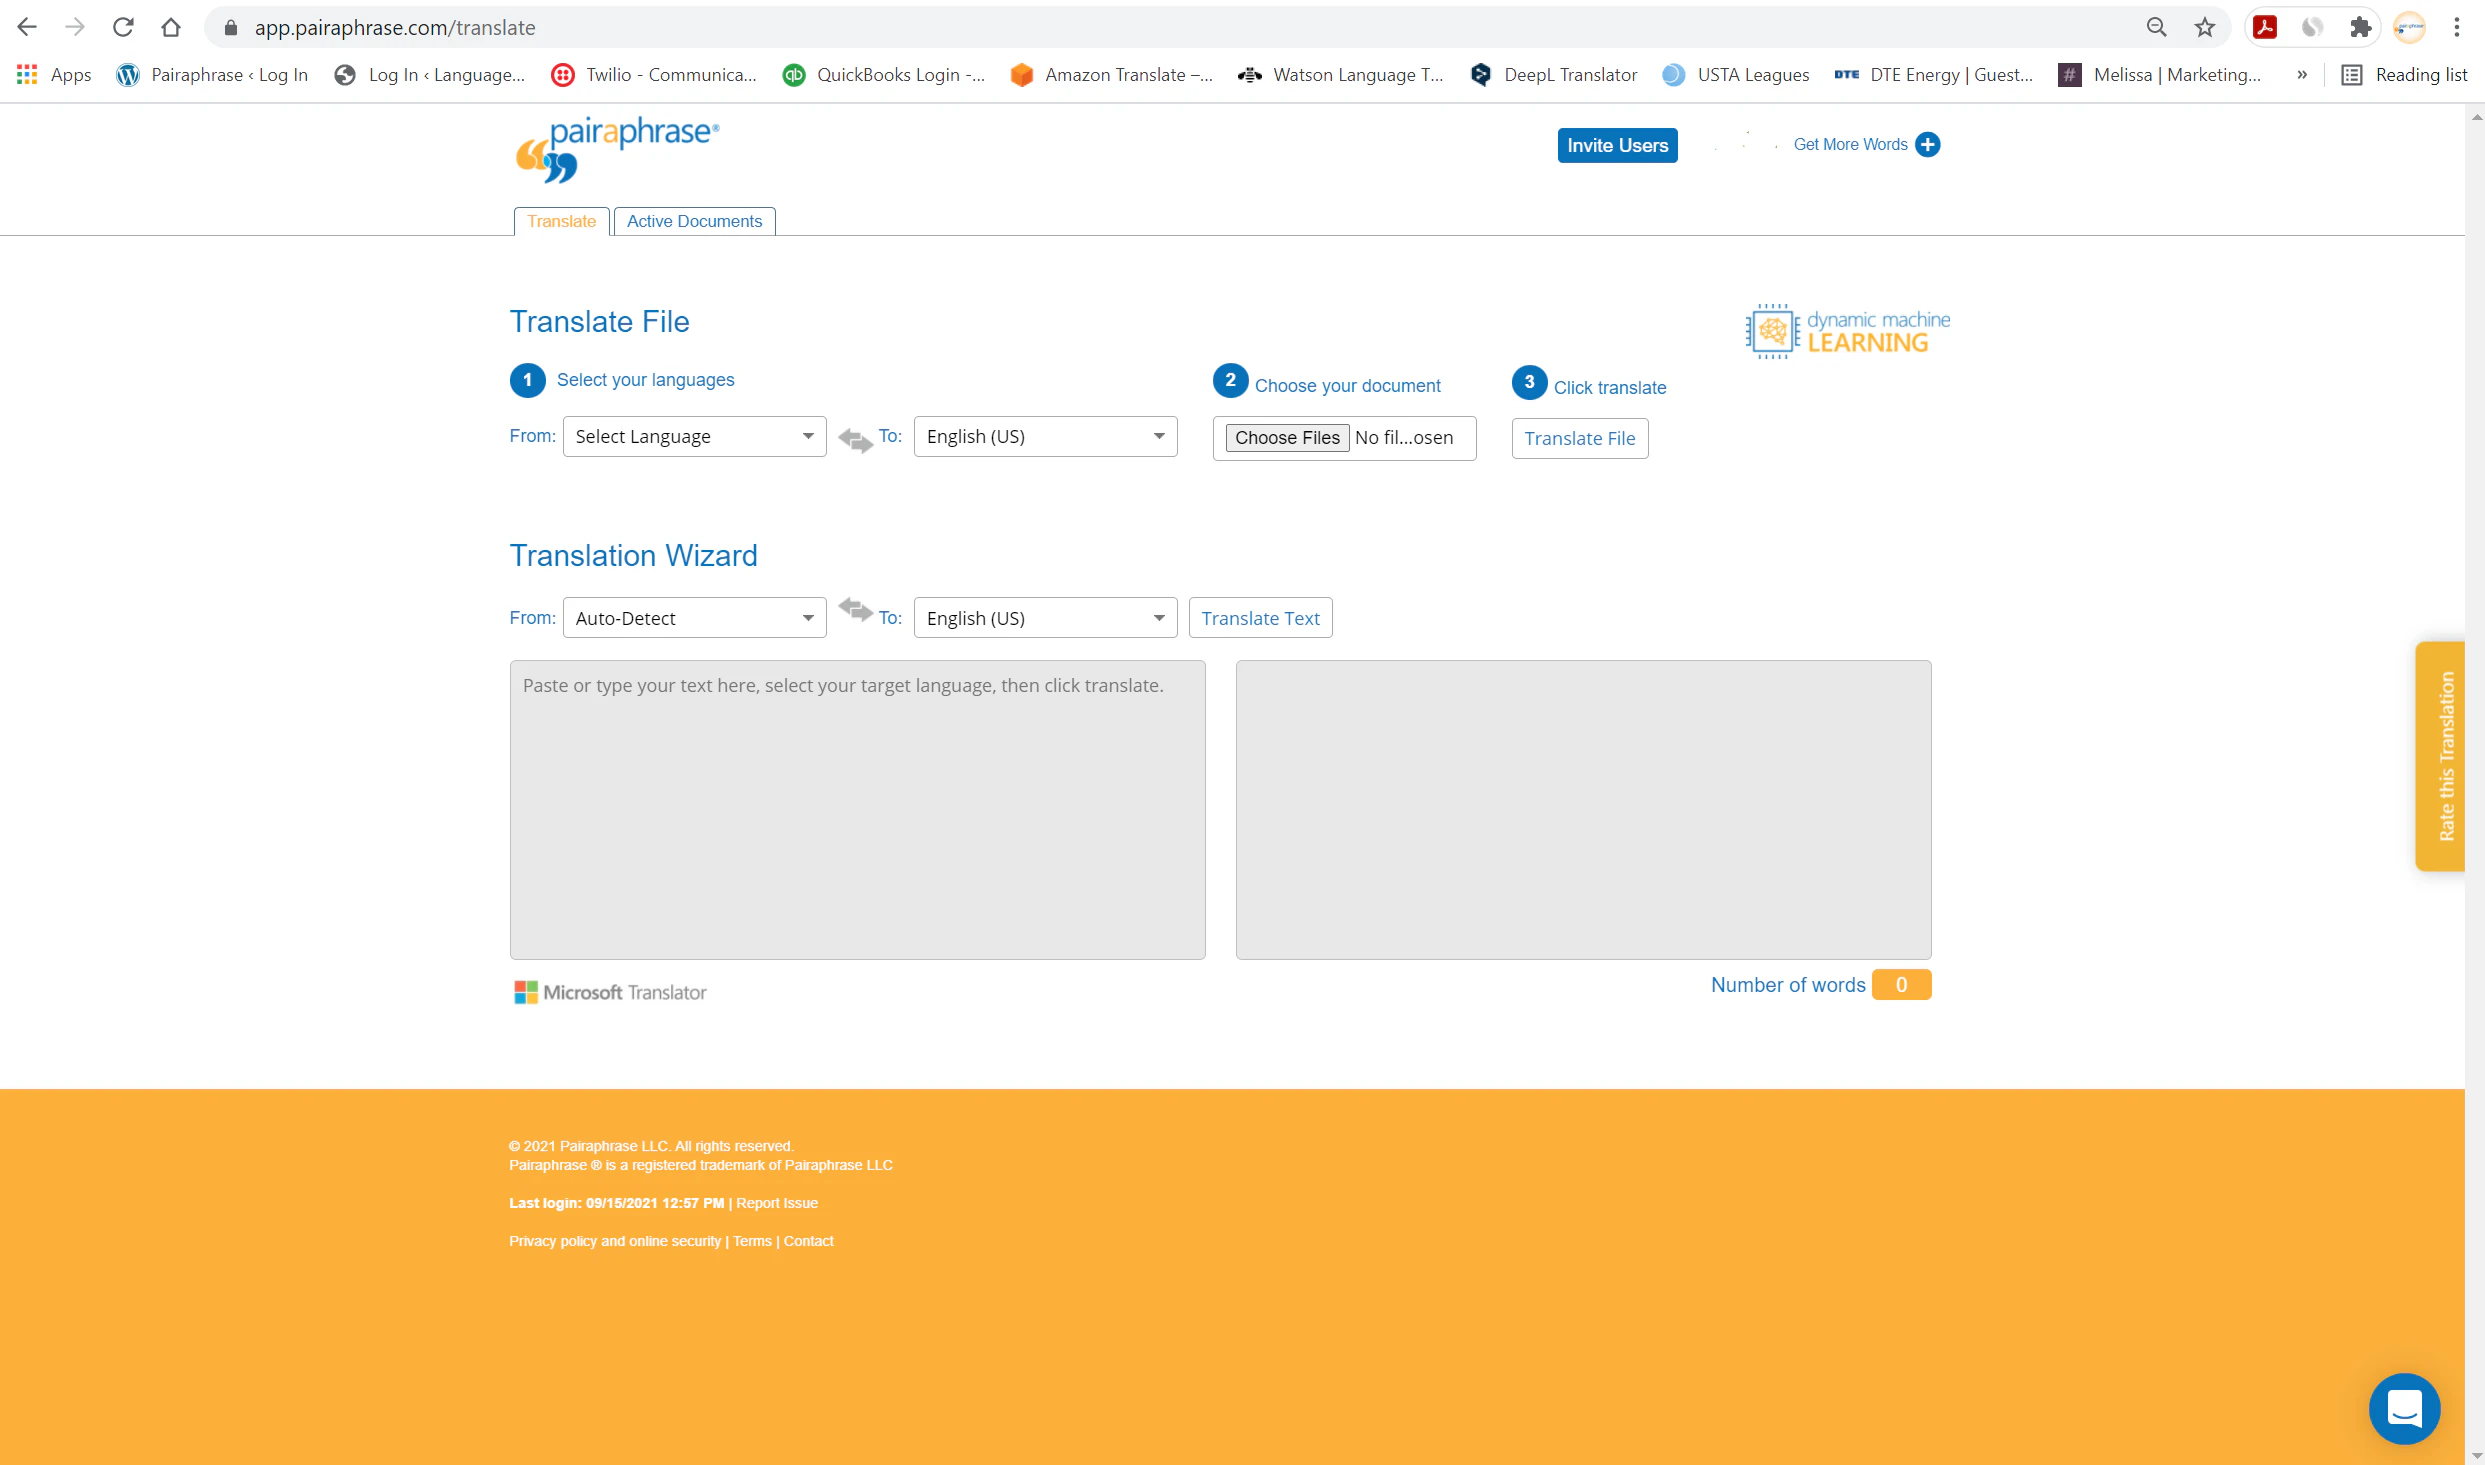
Task: Open the Privacy policy and online security link
Action: pos(615,1241)
